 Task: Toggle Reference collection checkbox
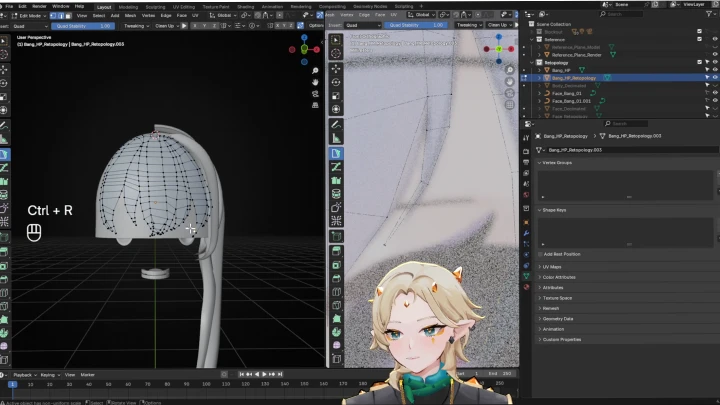(699, 39)
